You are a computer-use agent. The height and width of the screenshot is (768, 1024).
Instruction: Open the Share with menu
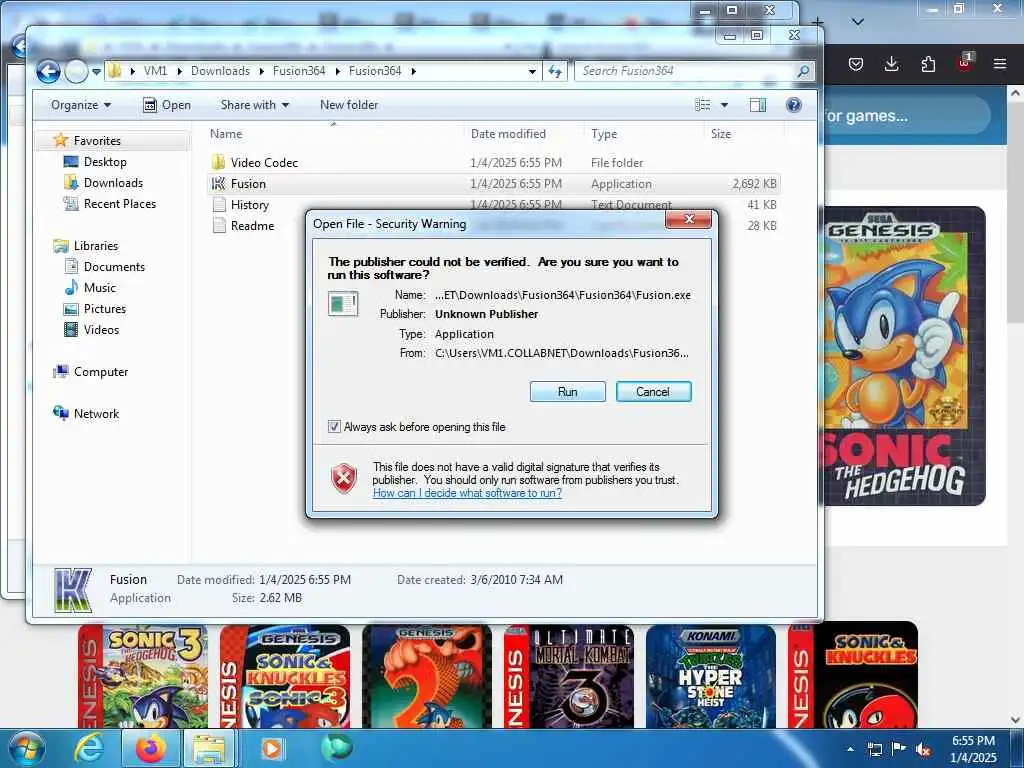coord(255,104)
